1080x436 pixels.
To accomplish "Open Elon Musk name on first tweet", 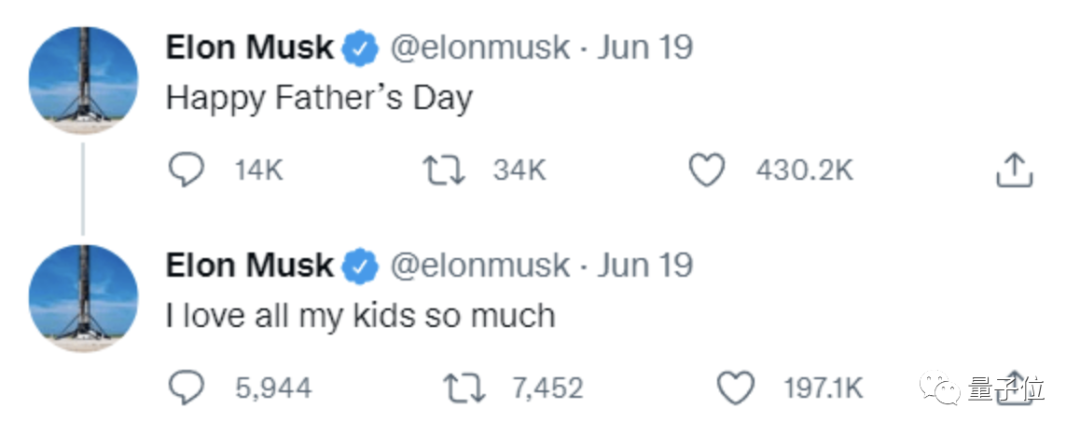I will 249,47.
